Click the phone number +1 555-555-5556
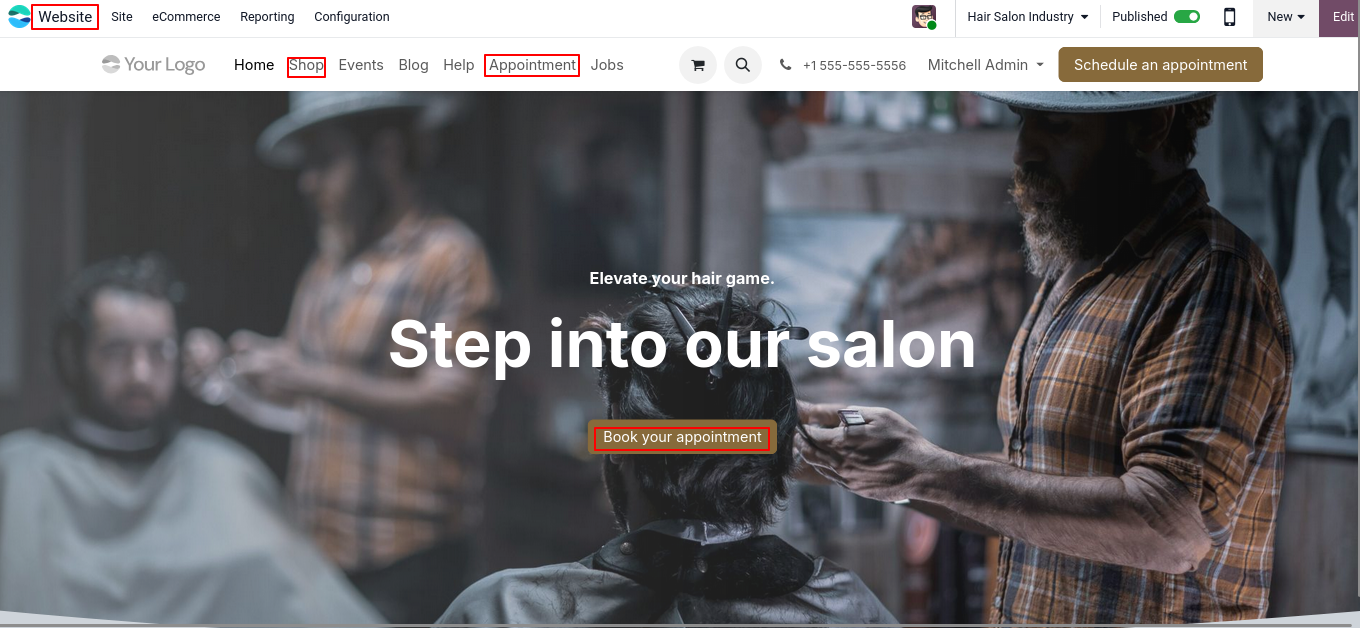Screen dimensions: 1360x628 tap(854, 66)
